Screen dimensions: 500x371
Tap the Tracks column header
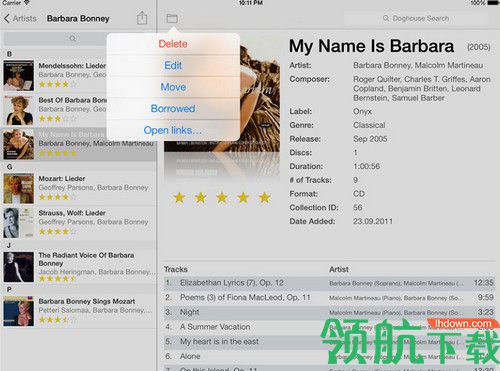pos(176,269)
